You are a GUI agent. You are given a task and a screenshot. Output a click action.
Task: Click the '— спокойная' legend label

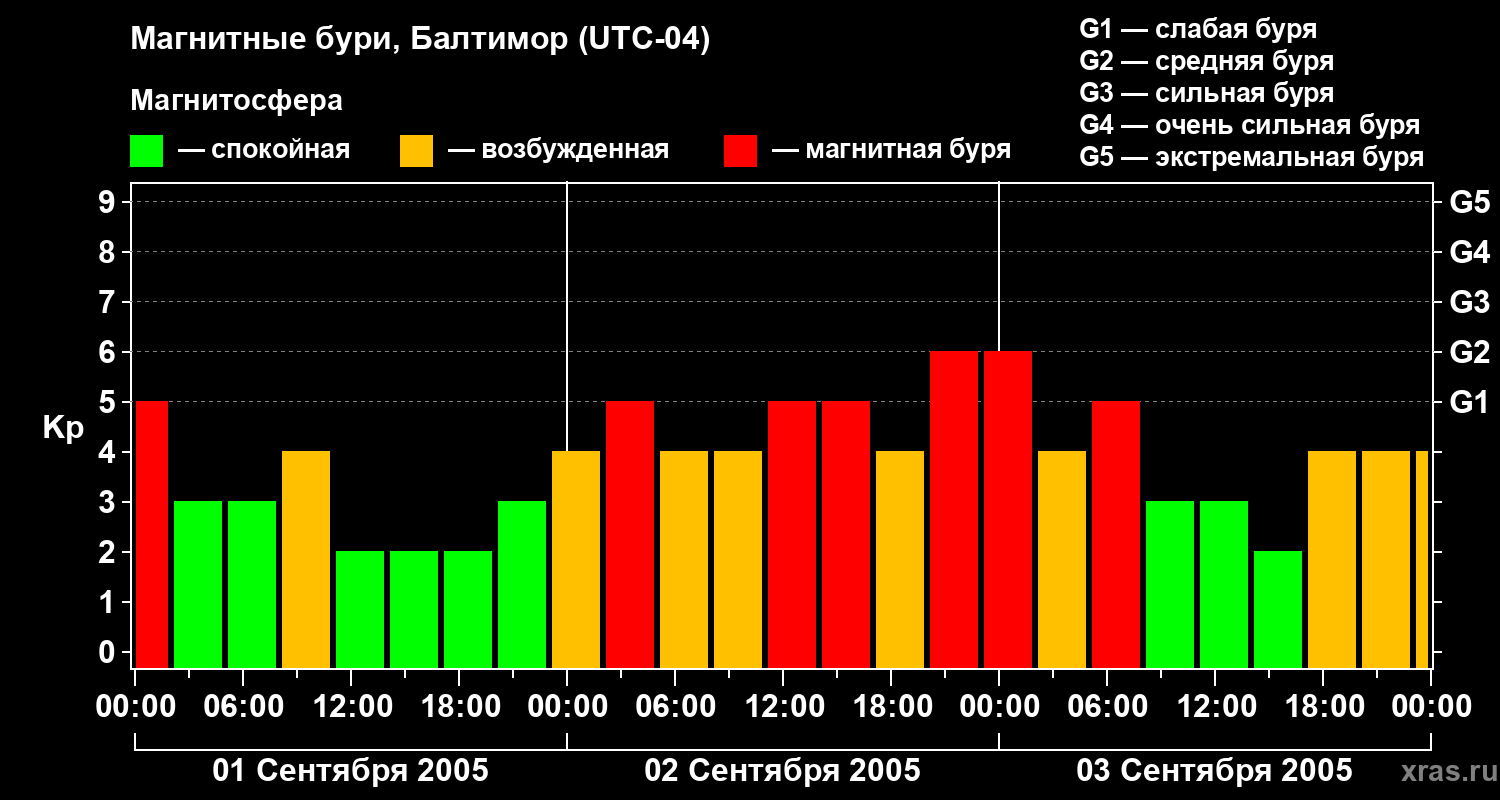coord(264,150)
